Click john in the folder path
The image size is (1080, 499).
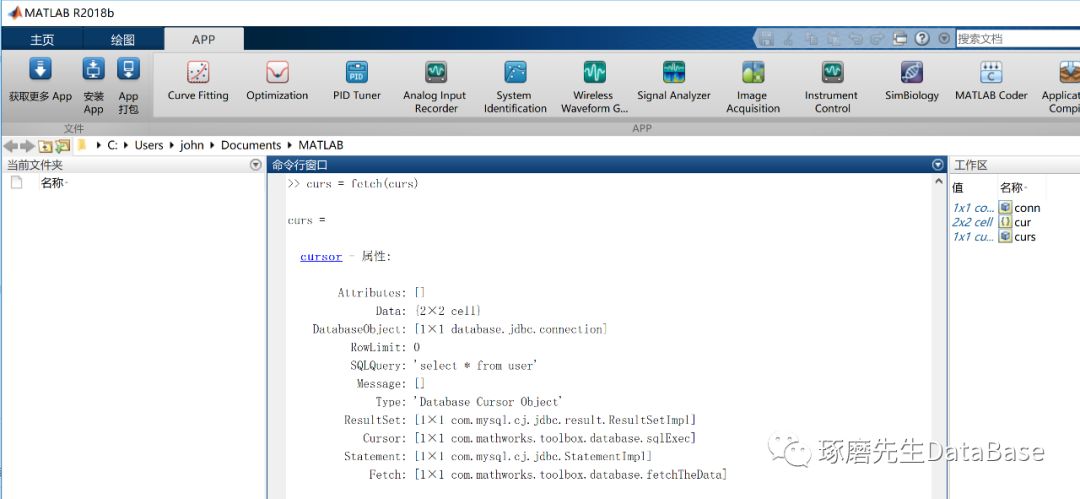(192, 145)
